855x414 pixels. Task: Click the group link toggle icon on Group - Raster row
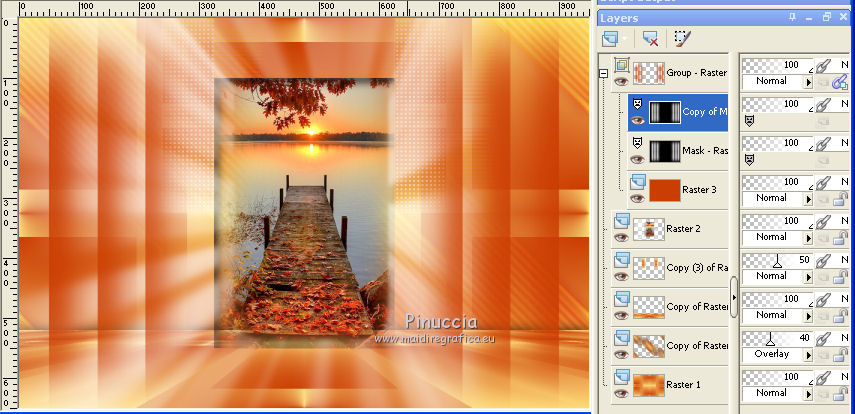(840, 82)
